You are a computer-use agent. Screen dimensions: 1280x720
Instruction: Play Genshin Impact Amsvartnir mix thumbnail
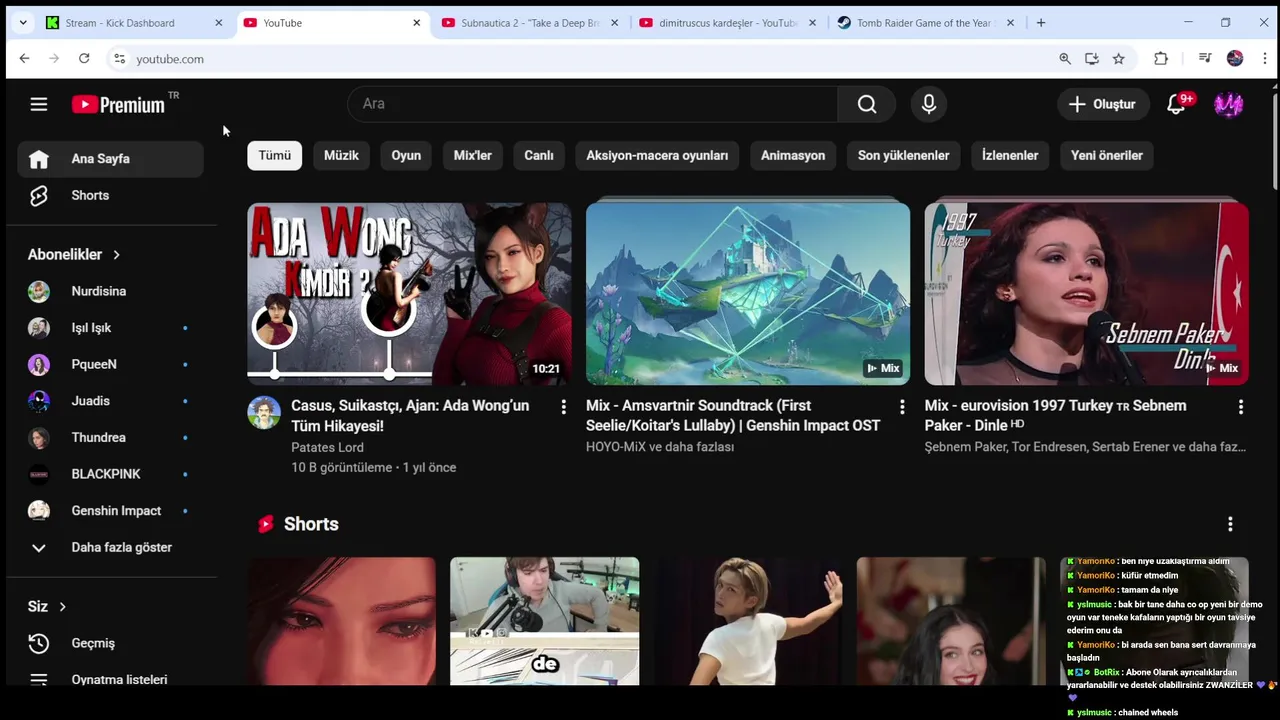tap(748, 294)
